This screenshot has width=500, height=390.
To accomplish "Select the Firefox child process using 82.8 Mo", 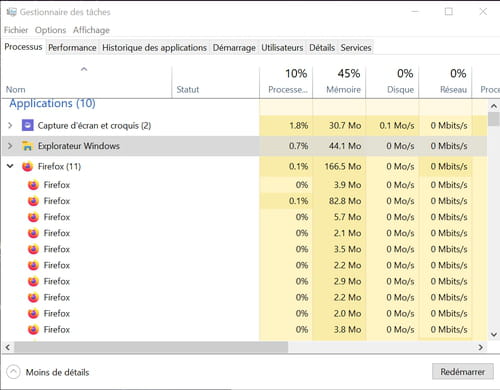I will pyautogui.click(x=244, y=201).
